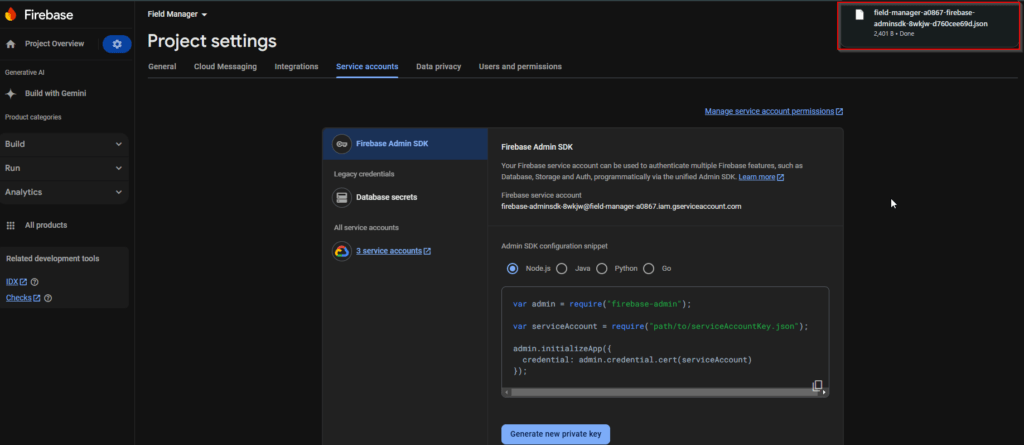Open the Users and permissions tab

coord(520,67)
